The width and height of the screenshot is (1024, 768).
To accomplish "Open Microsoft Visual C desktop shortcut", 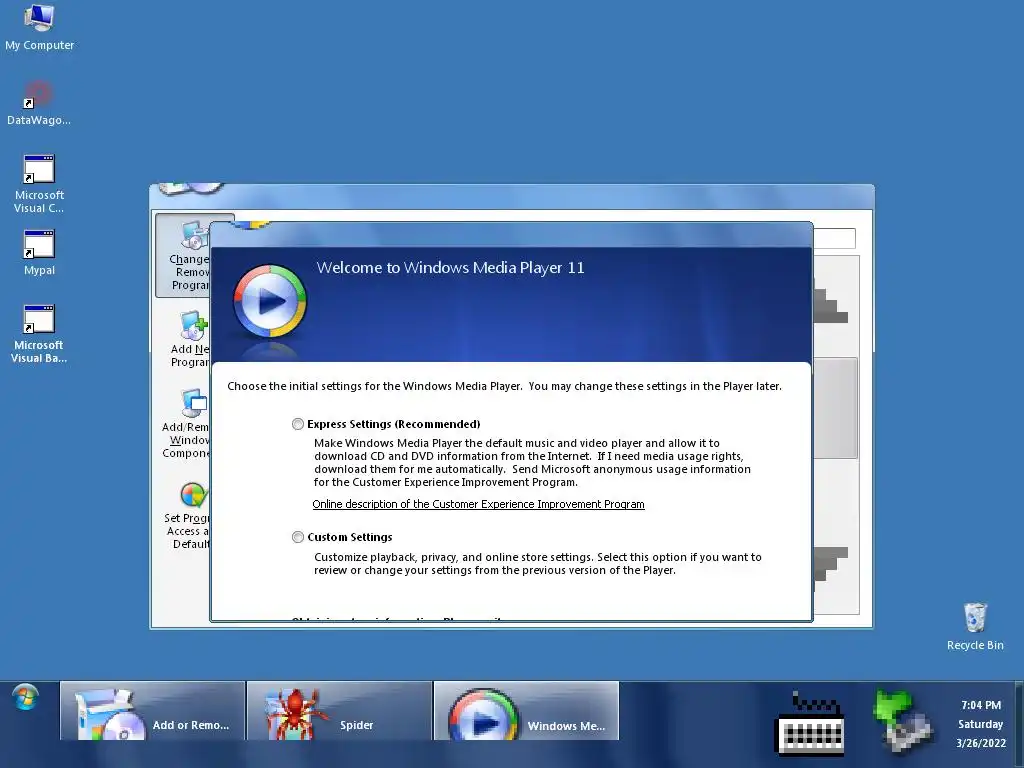I will pos(39,184).
